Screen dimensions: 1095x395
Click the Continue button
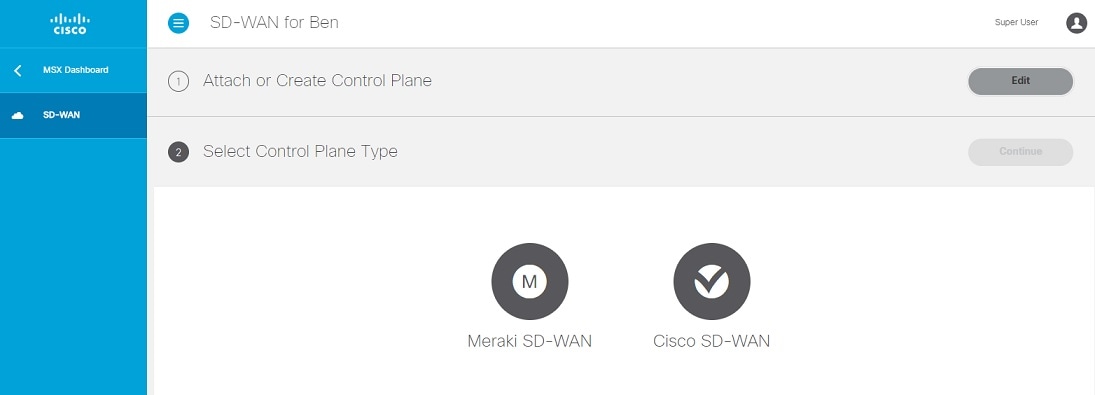1020,151
